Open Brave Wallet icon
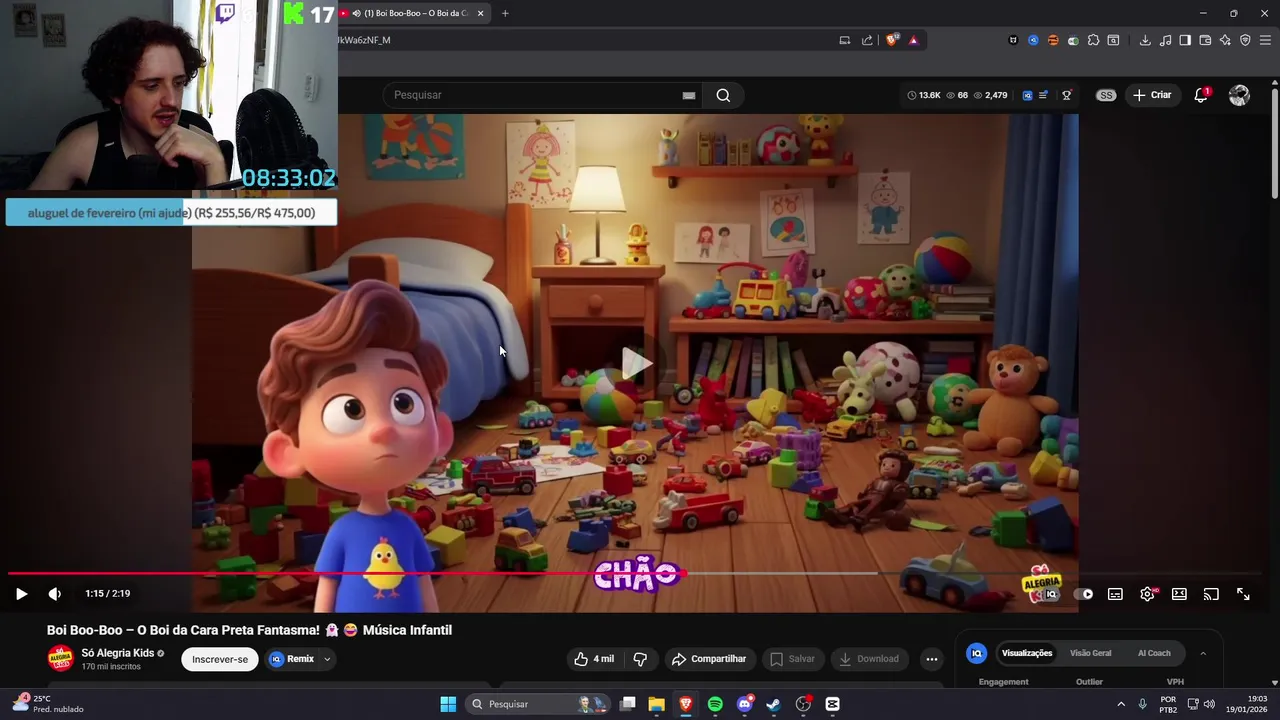The width and height of the screenshot is (1280, 720). (1205, 40)
